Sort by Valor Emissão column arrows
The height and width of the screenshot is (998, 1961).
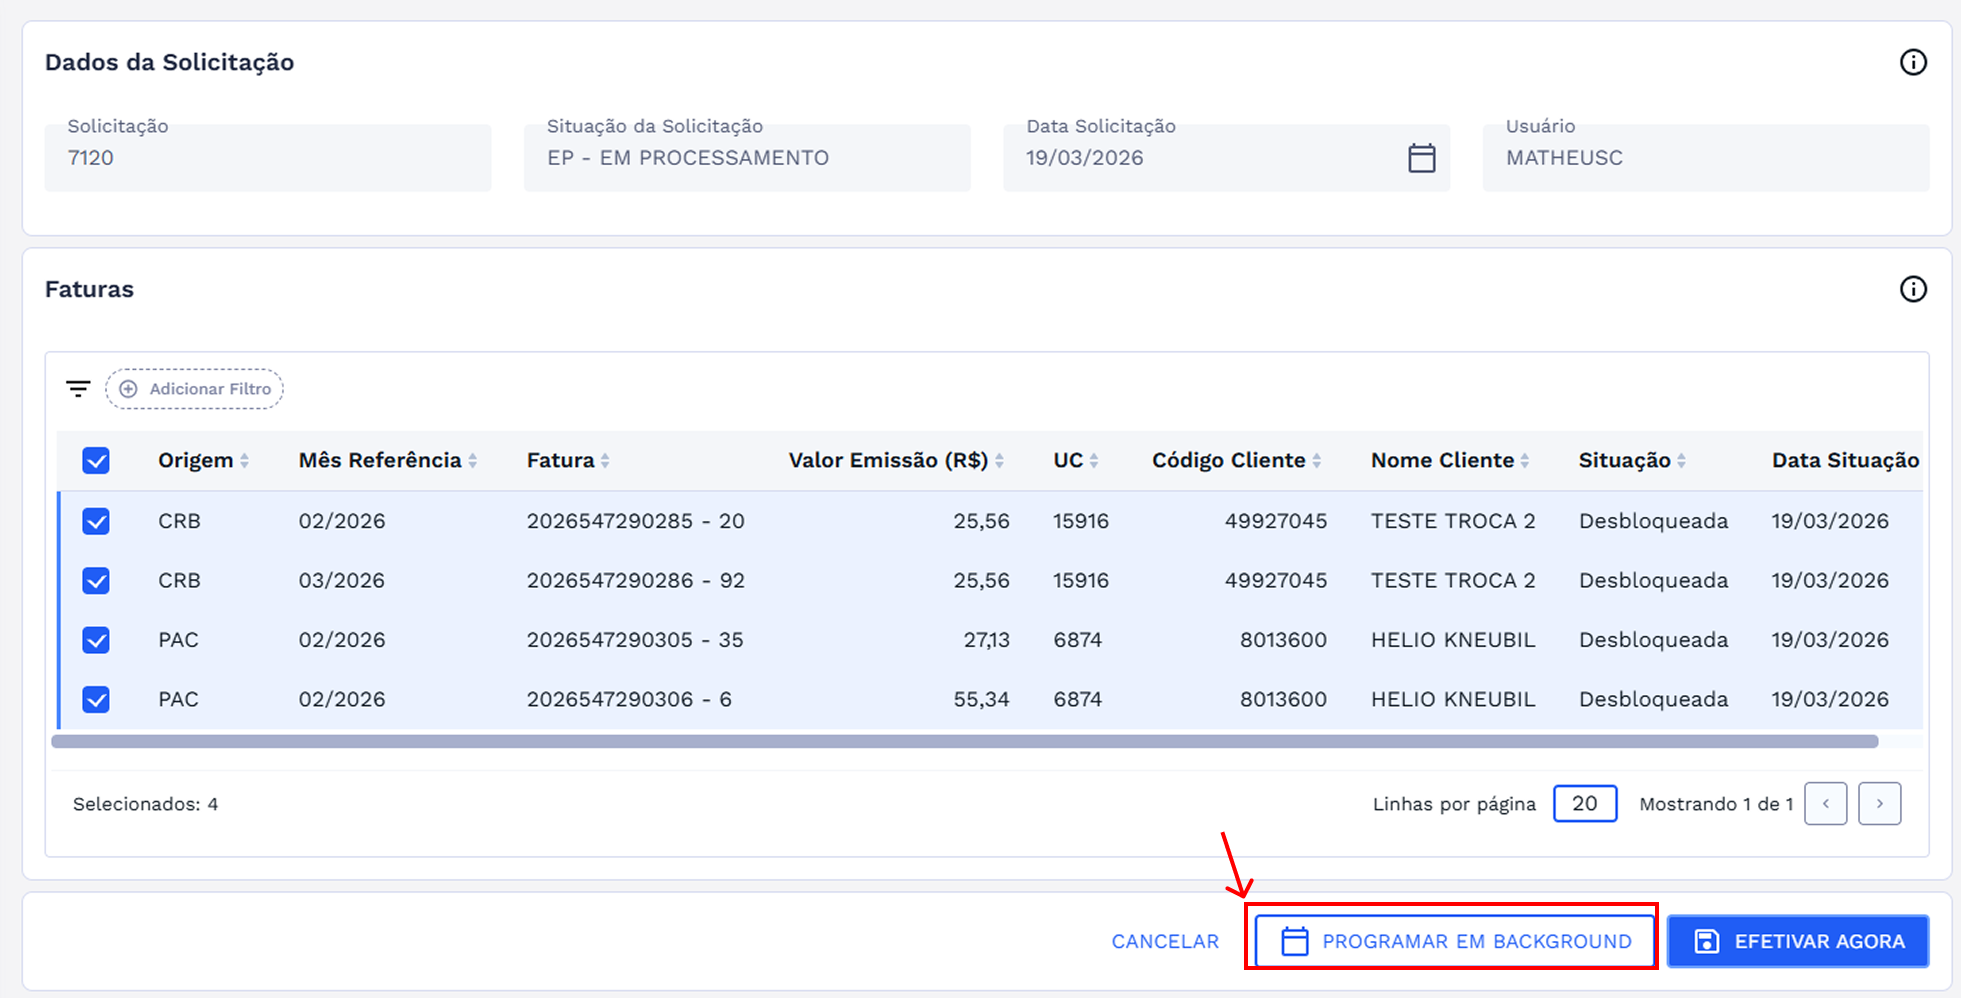999,461
